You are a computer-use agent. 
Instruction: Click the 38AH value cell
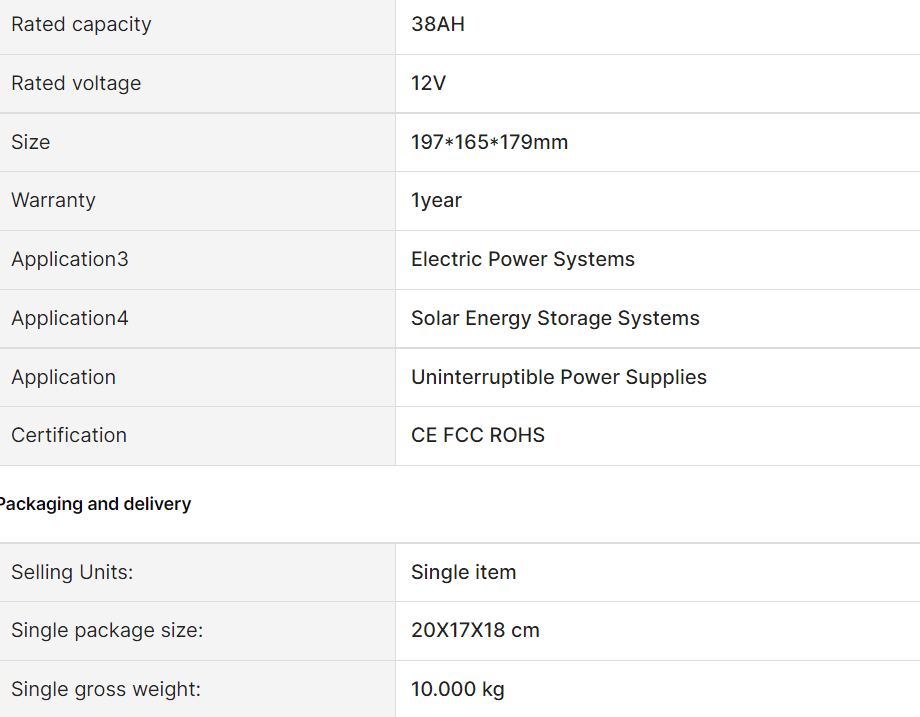[438, 25]
